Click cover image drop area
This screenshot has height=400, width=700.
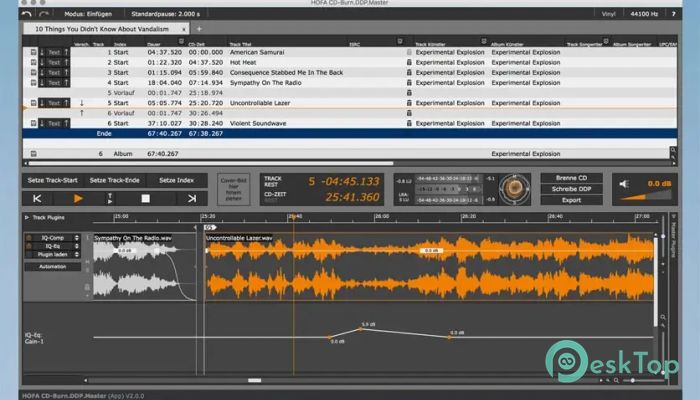[233, 189]
